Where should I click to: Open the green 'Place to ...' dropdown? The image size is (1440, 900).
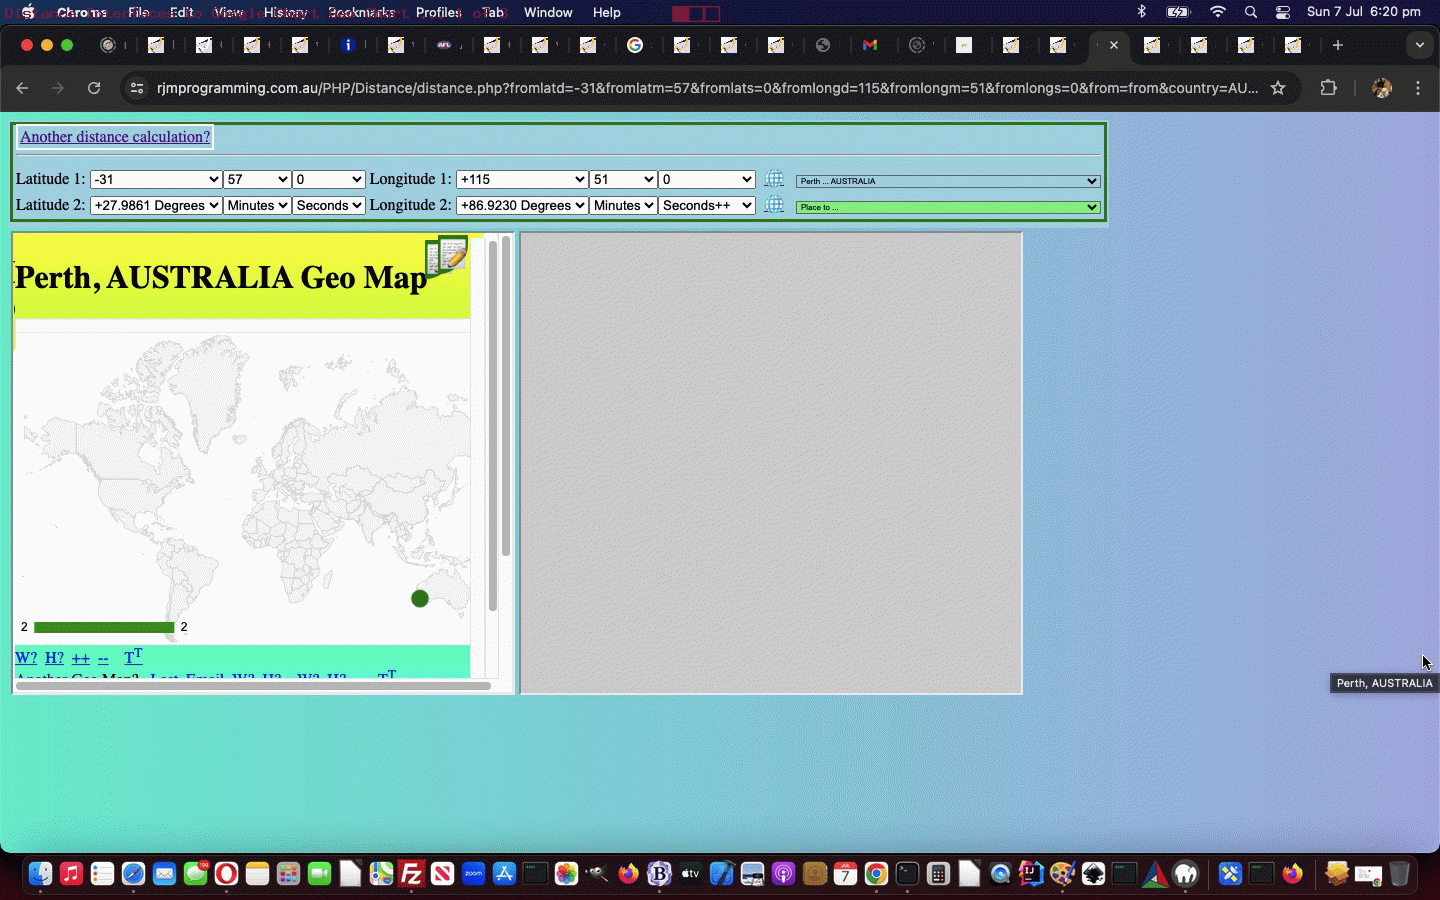[x=948, y=207]
